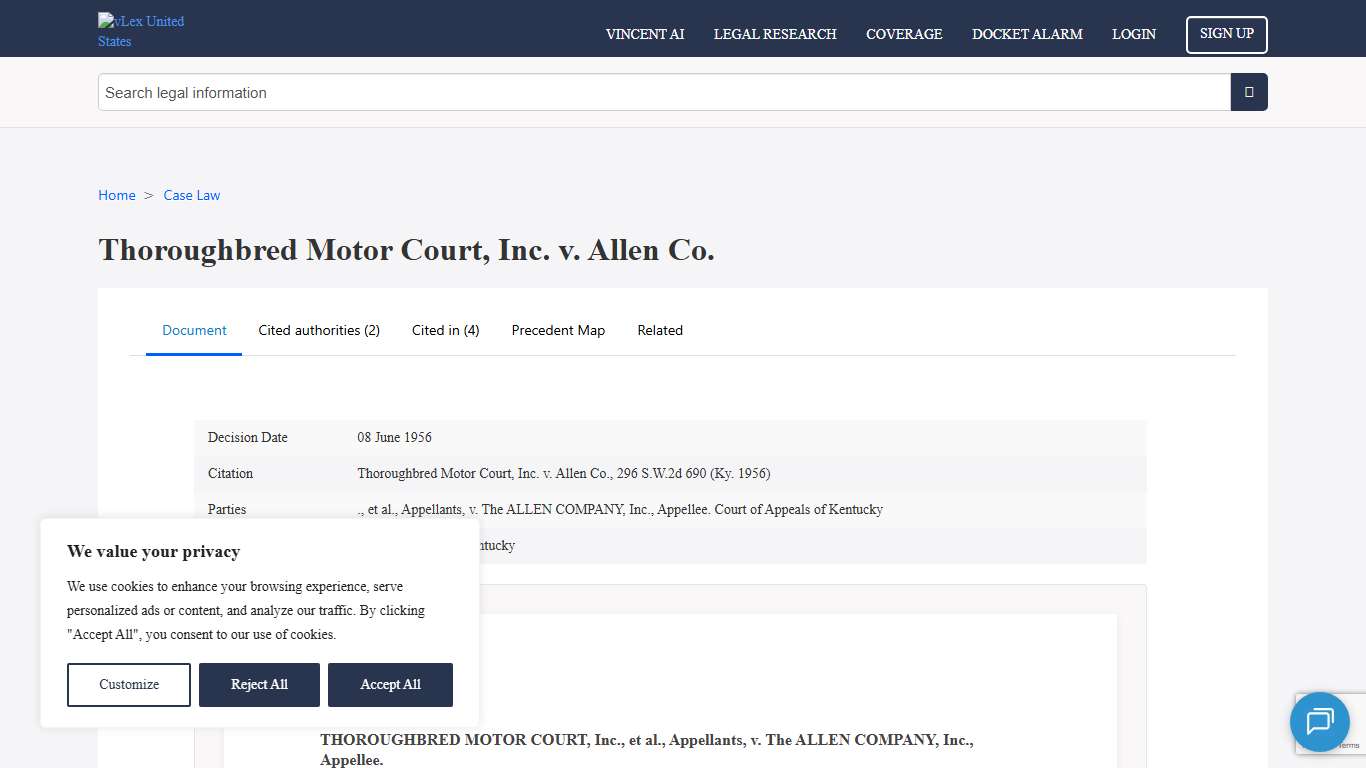Visit the DOCKET ALARM page
Image resolution: width=1366 pixels, height=768 pixels.
pos(1027,34)
